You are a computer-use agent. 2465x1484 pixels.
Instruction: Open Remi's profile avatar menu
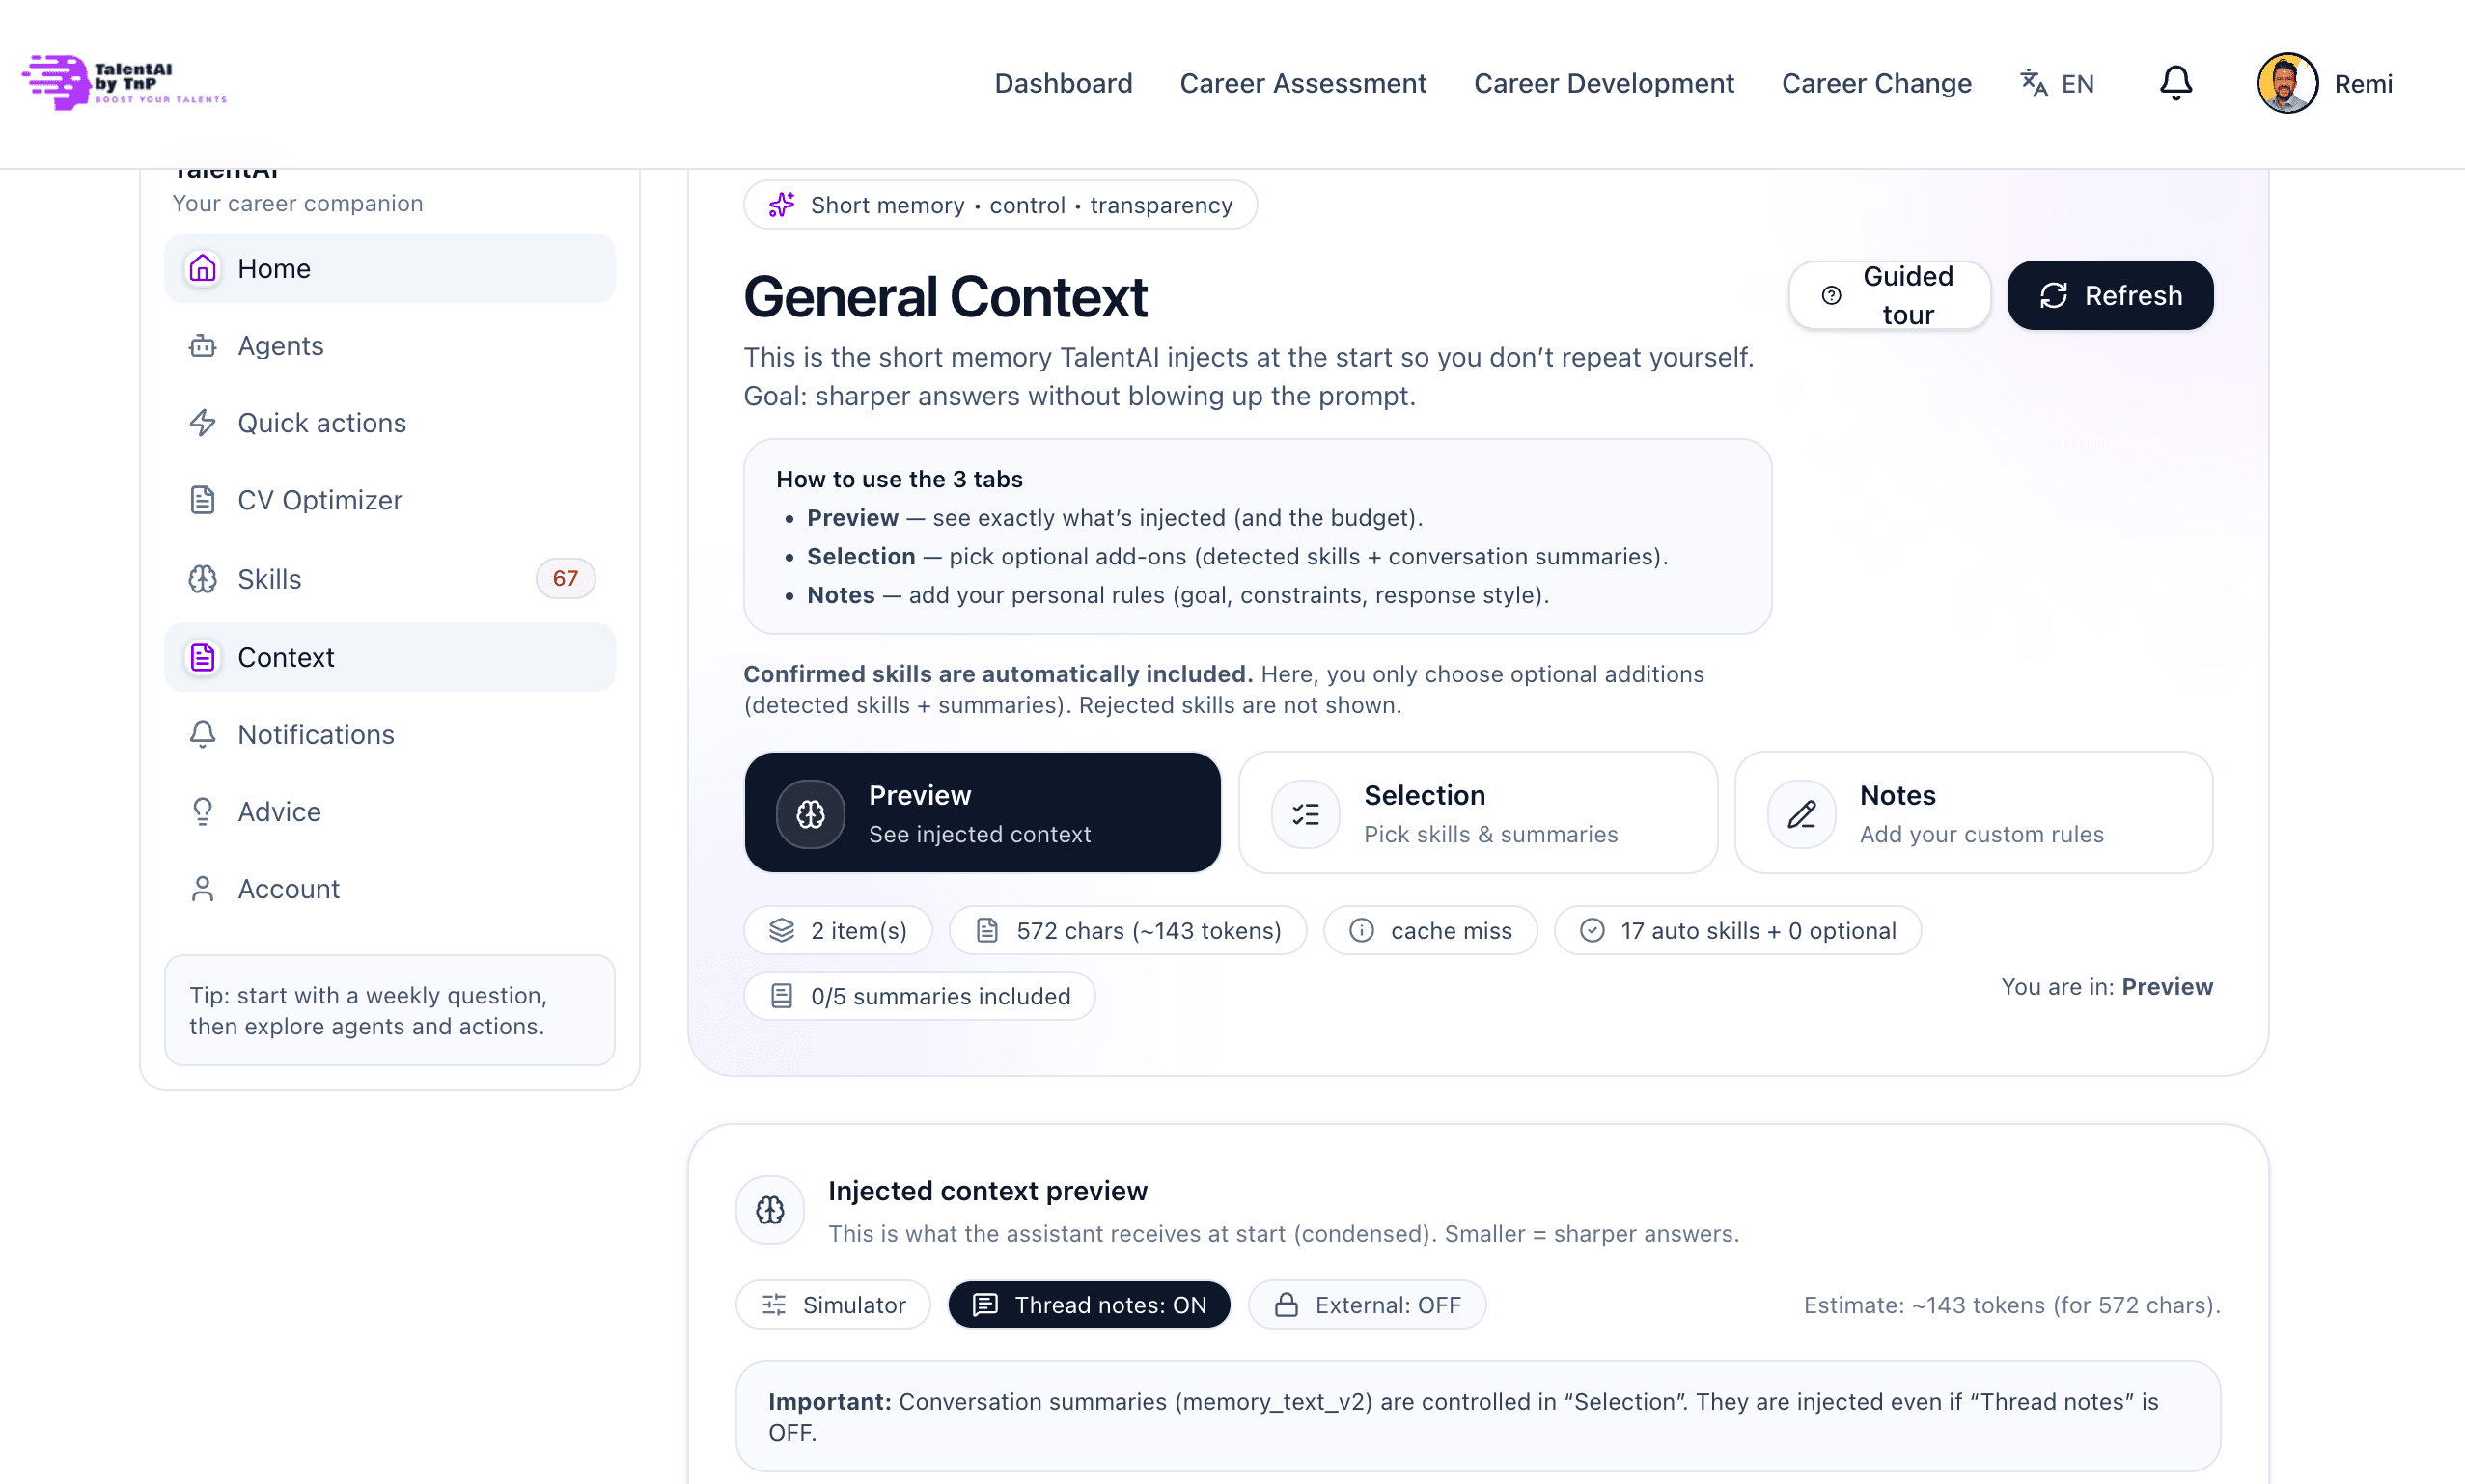coord(2287,83)
